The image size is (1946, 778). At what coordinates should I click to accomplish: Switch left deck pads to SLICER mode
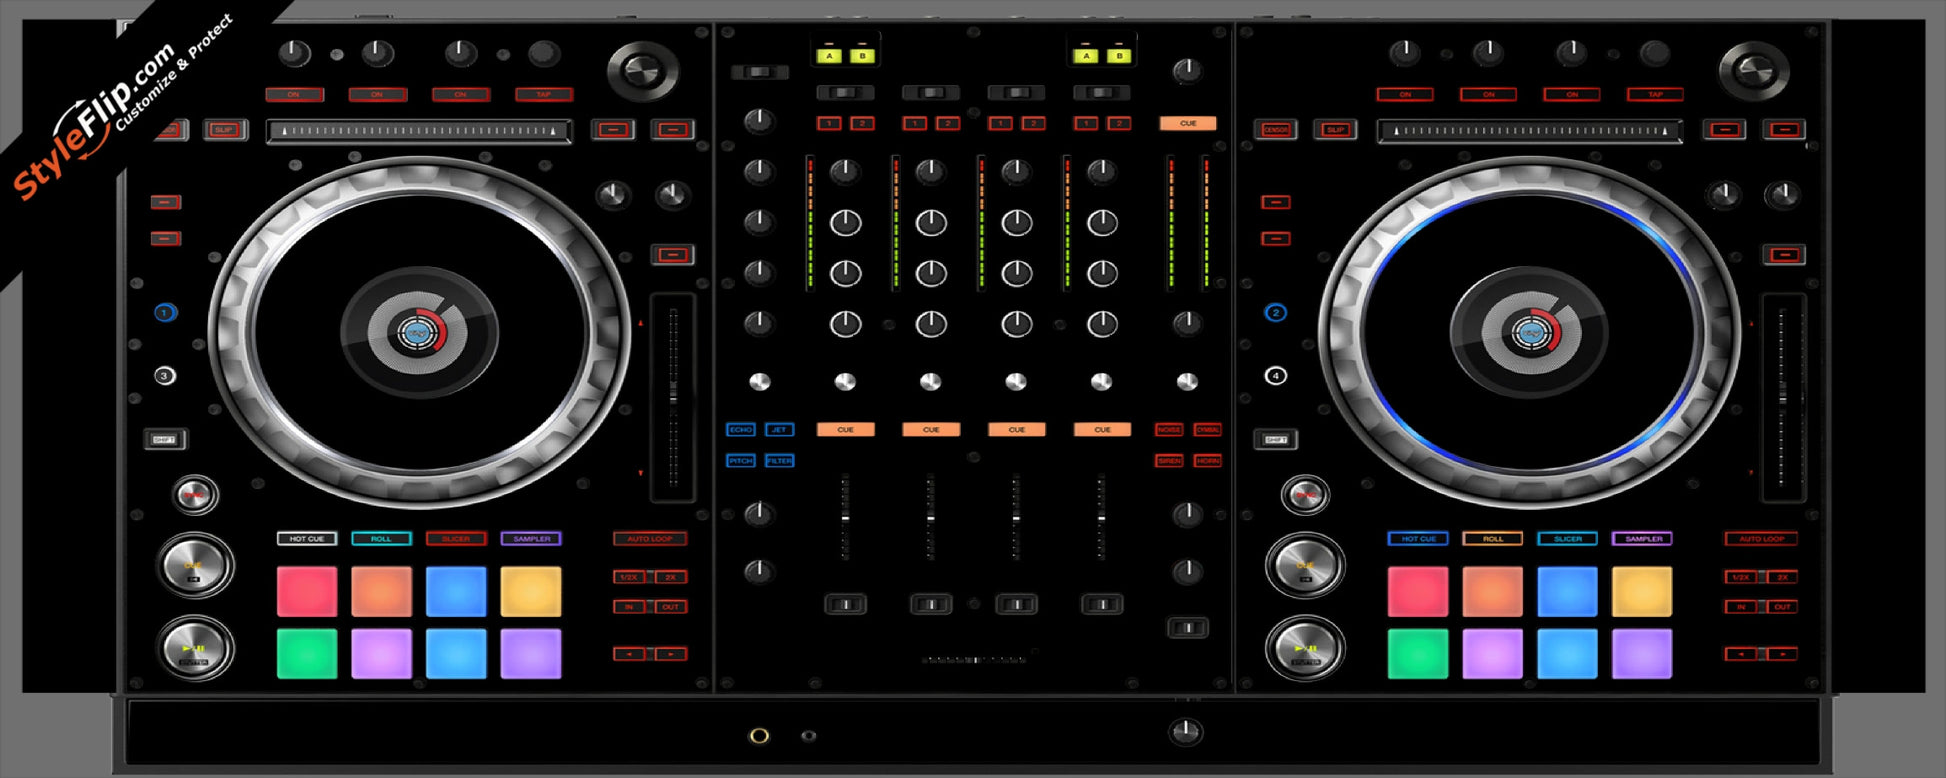[x=456, y=538]
